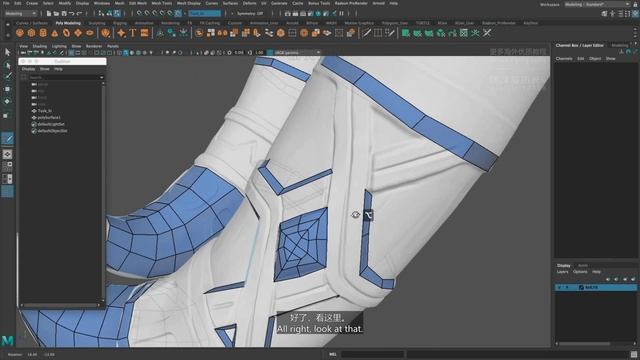Image resolution: width=640 pixels, height=360 pixels.
Task: Toggle the Symmetry: Off setting
Action: [x=250, y=13]
